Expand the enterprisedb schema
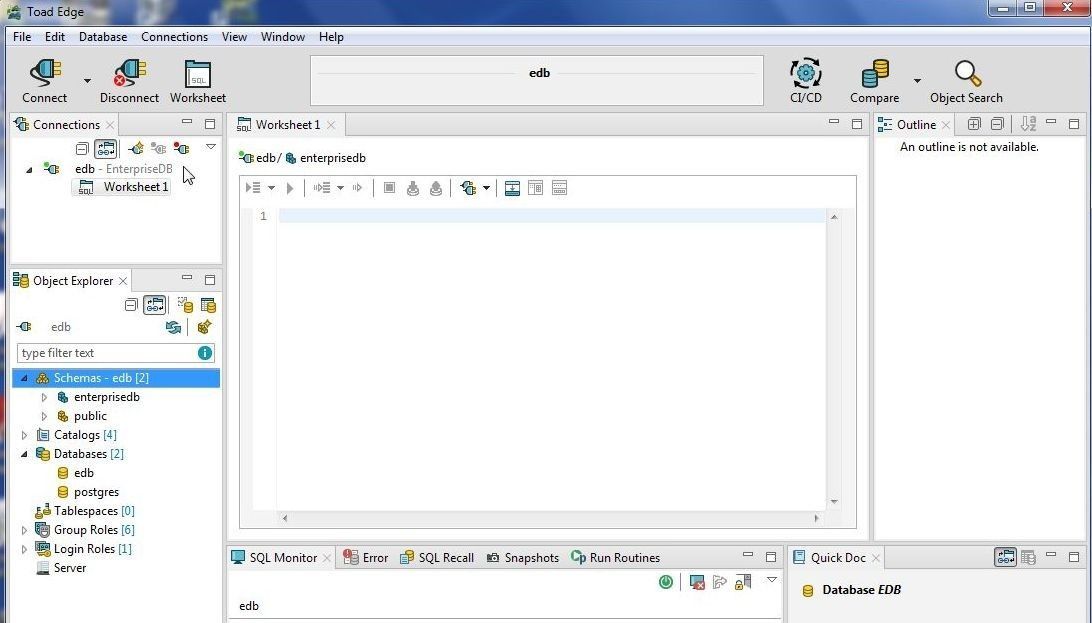Viewport: 1092px width, 623px height. click(44, 397)
